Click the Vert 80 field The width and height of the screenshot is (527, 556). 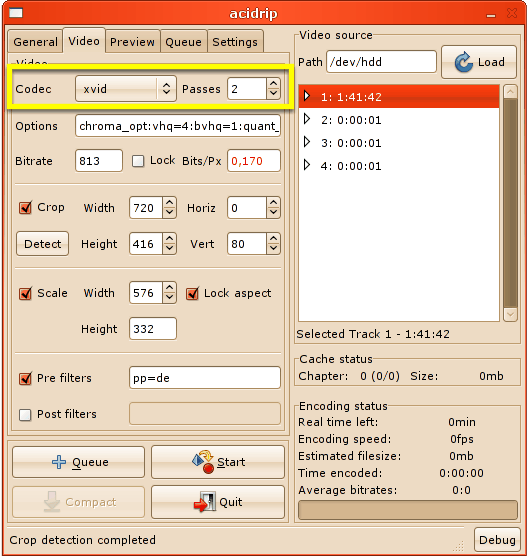(247, 244)
